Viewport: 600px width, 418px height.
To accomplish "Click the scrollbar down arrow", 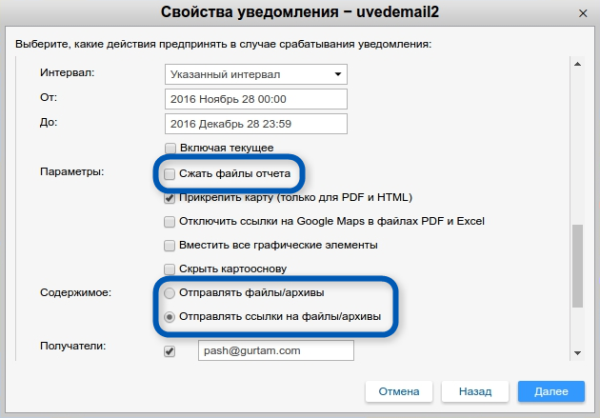I will coord(577,353).
